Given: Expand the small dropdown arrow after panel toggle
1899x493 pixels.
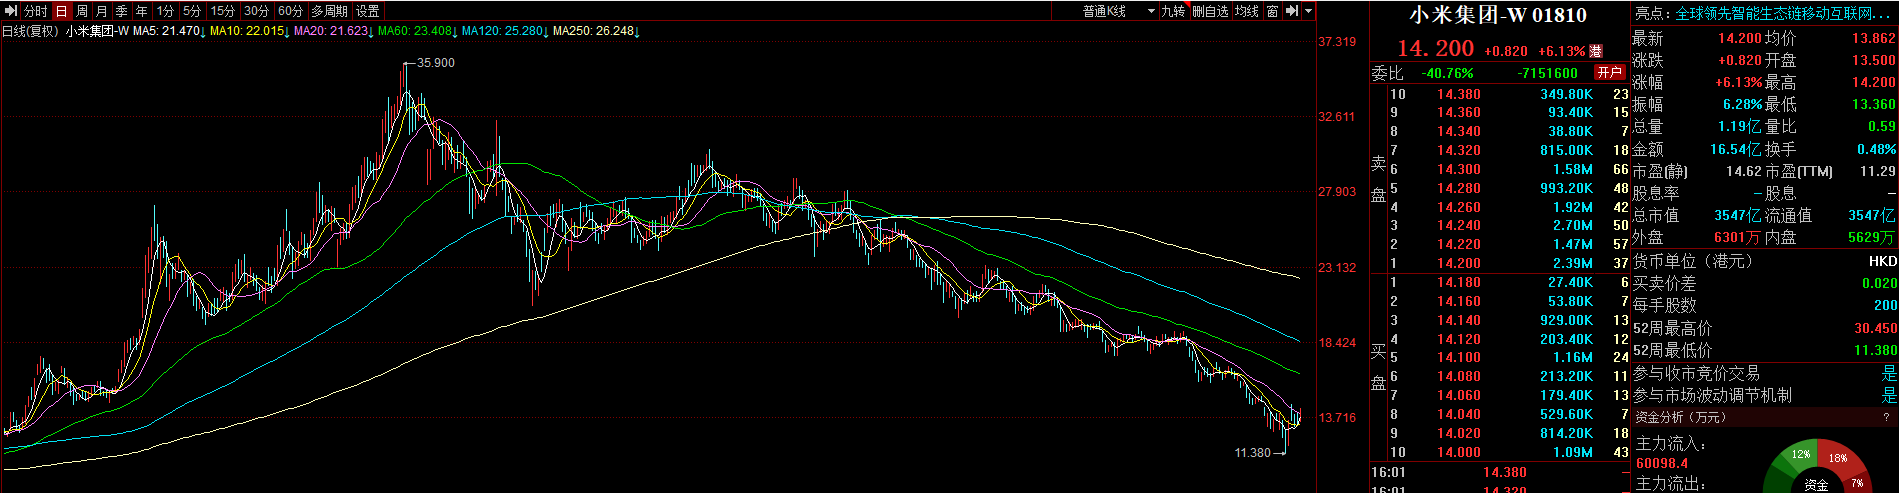Looking at the screenshot, I should coord(1308,11).
